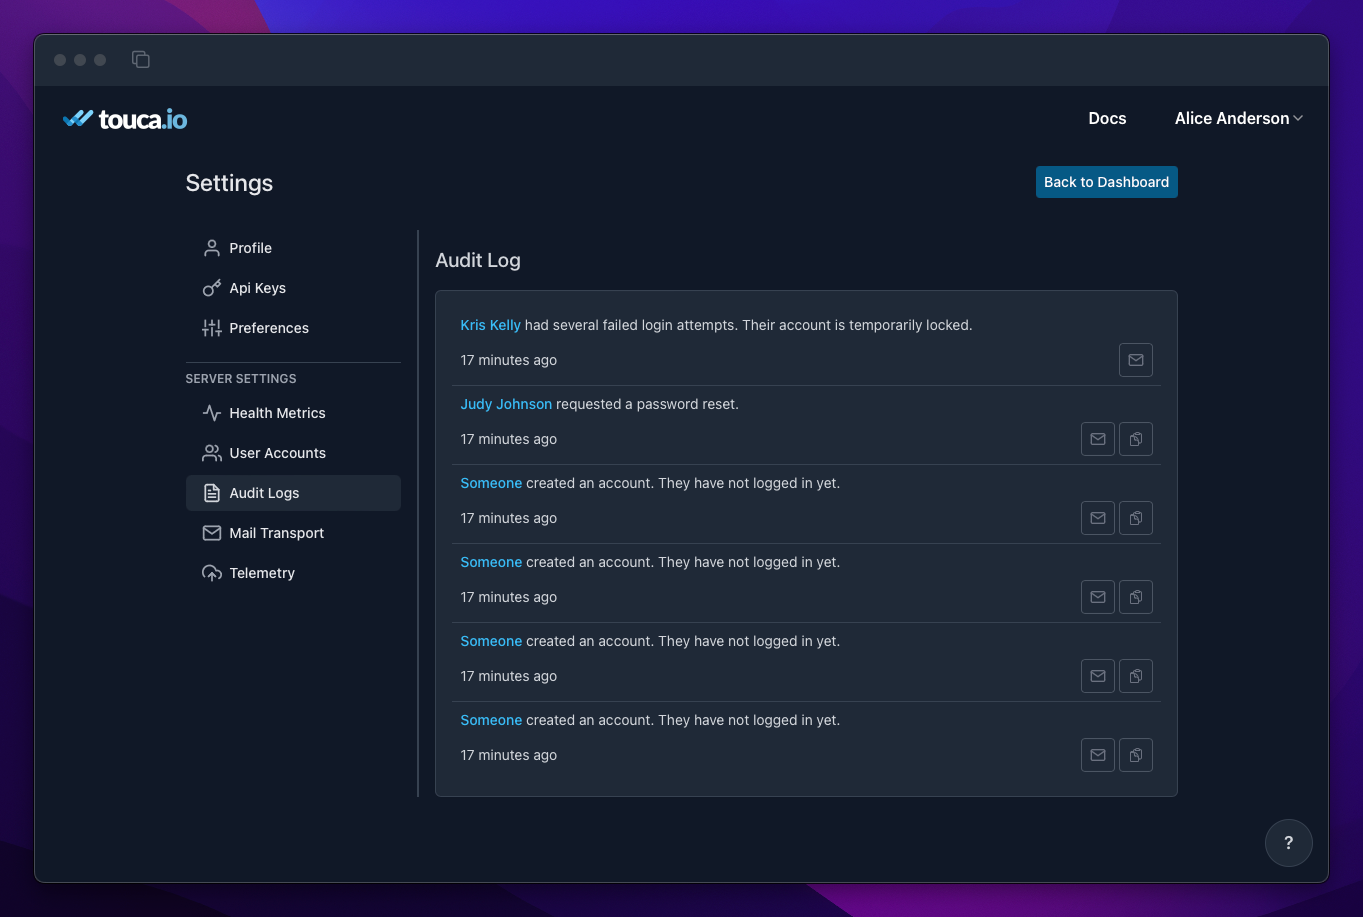This screenshot has height=917, width=1363.
Task: Open the Preferences settings page
Action: point(293,328)
